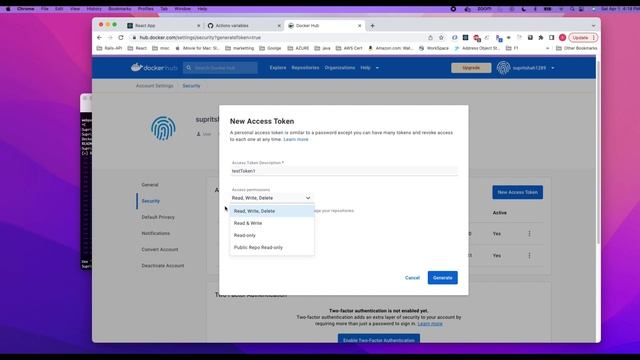Click the New Access Token button

518,192
